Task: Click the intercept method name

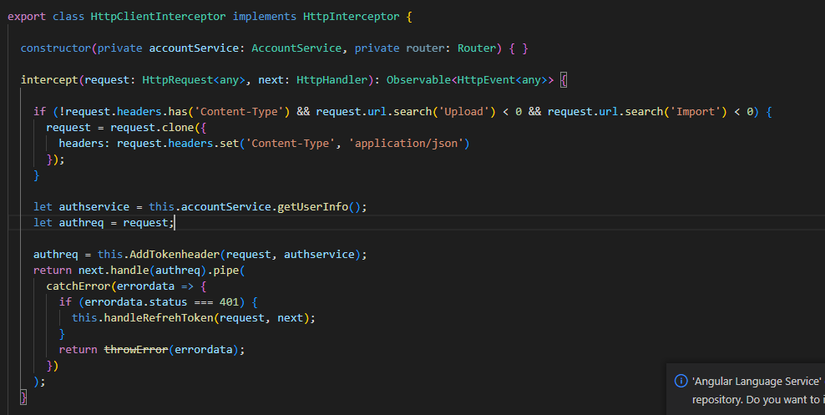Action: tap(49, 80)
